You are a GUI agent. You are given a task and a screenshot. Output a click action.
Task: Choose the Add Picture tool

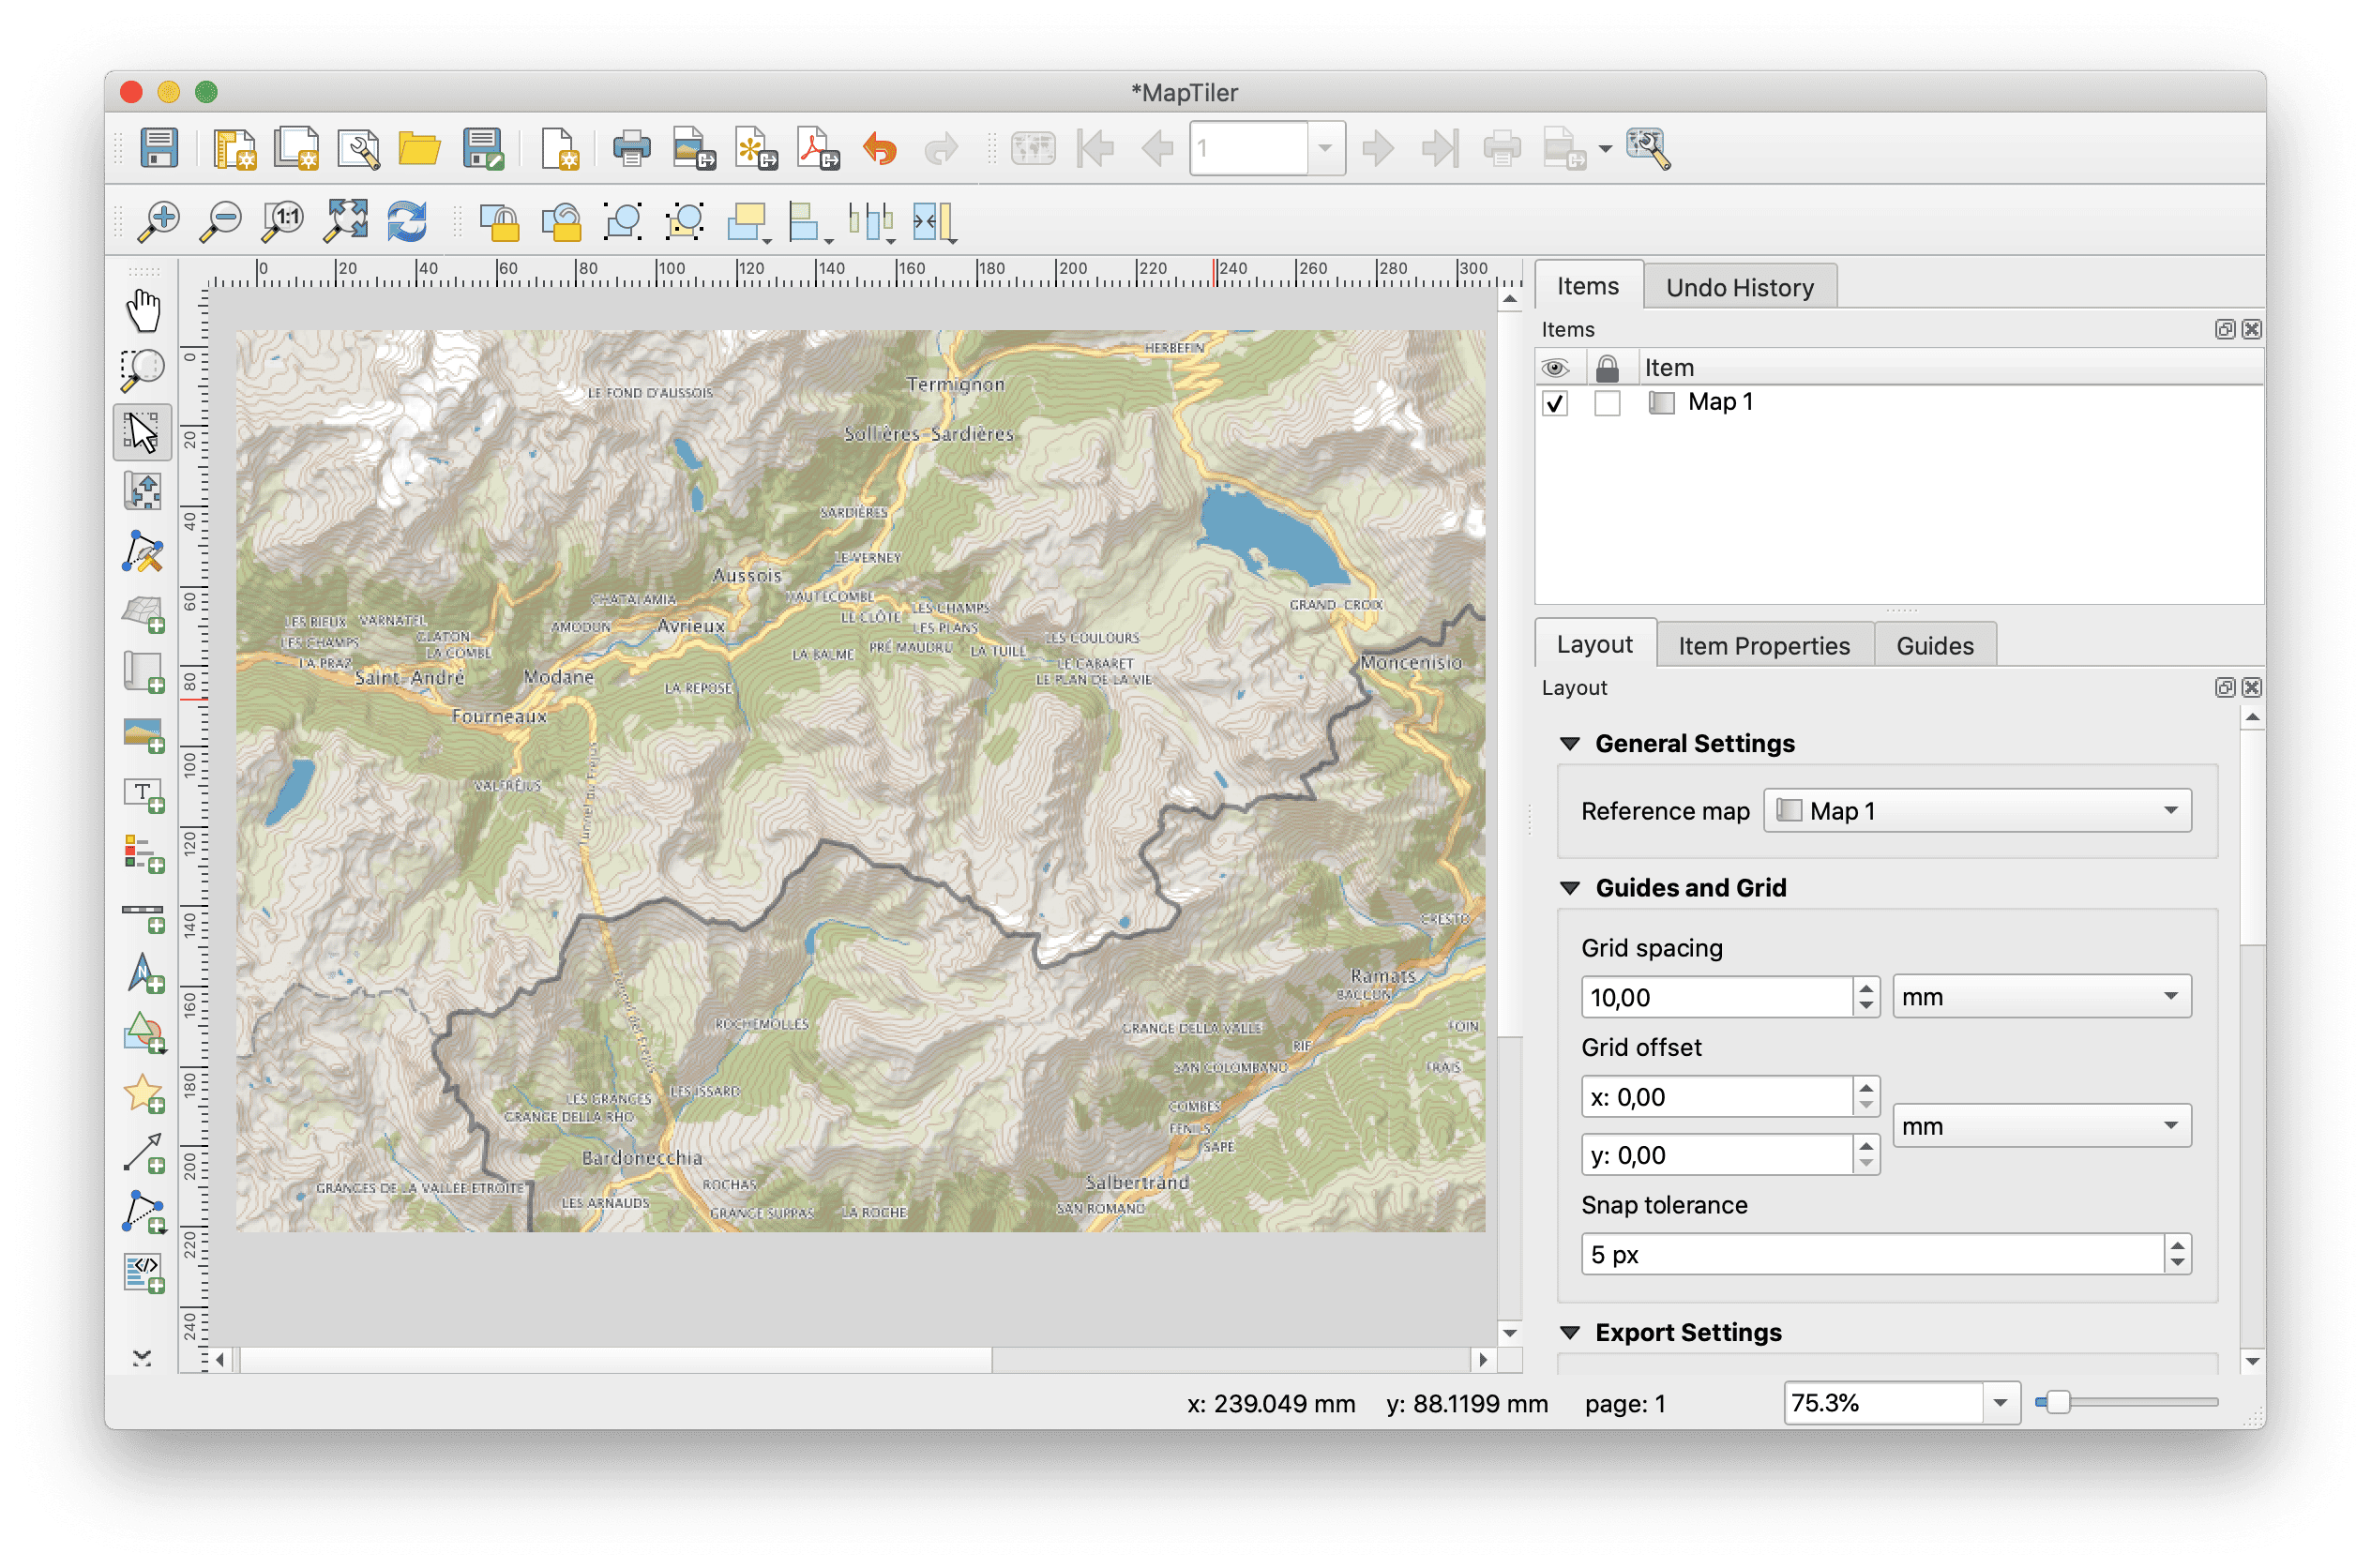click(143, 735)
